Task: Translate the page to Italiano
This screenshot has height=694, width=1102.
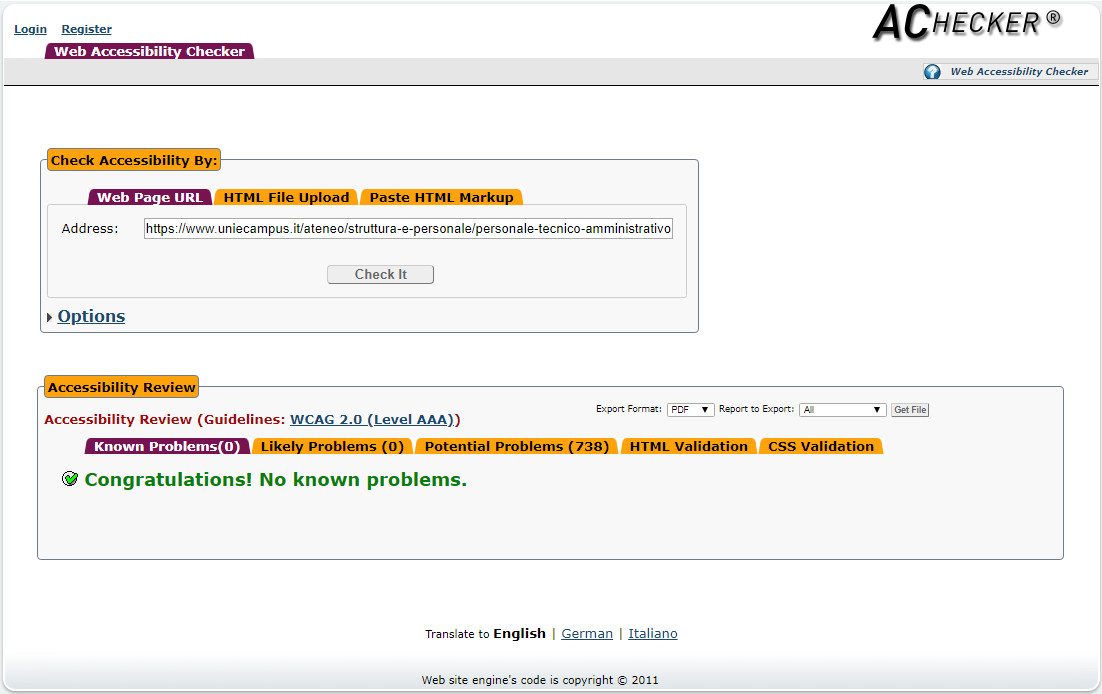Action: (653, 634)
